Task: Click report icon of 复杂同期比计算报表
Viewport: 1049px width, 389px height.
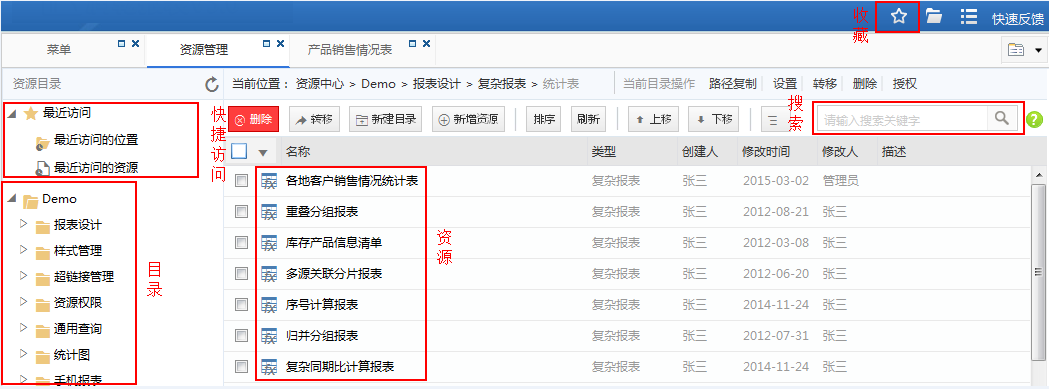Action: coord(269,366)
